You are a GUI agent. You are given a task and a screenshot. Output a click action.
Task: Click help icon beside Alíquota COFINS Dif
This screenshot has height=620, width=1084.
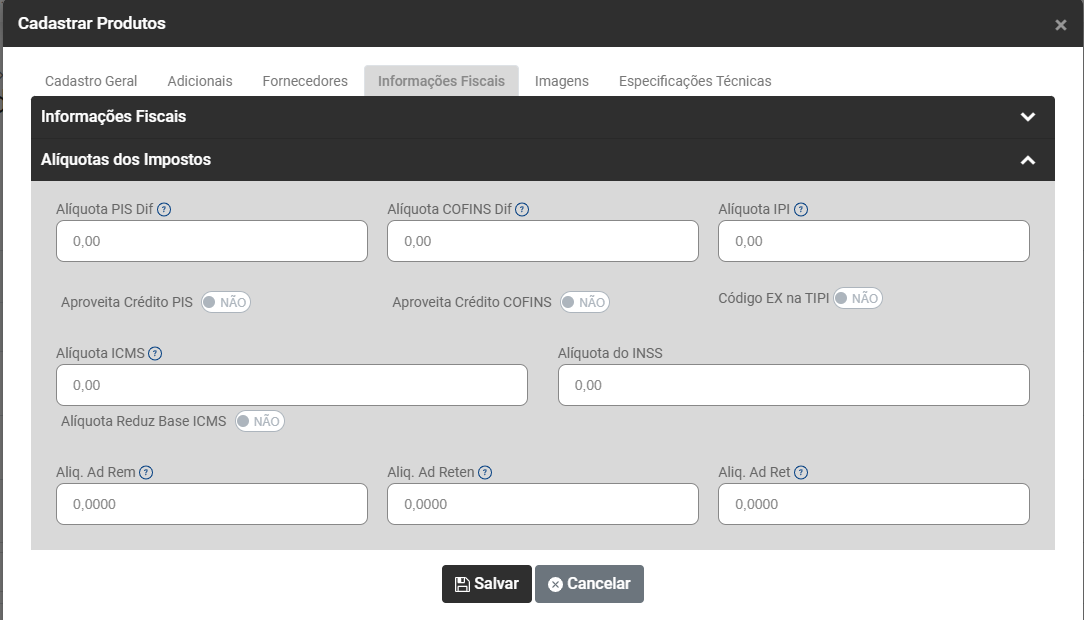(522, 210)
